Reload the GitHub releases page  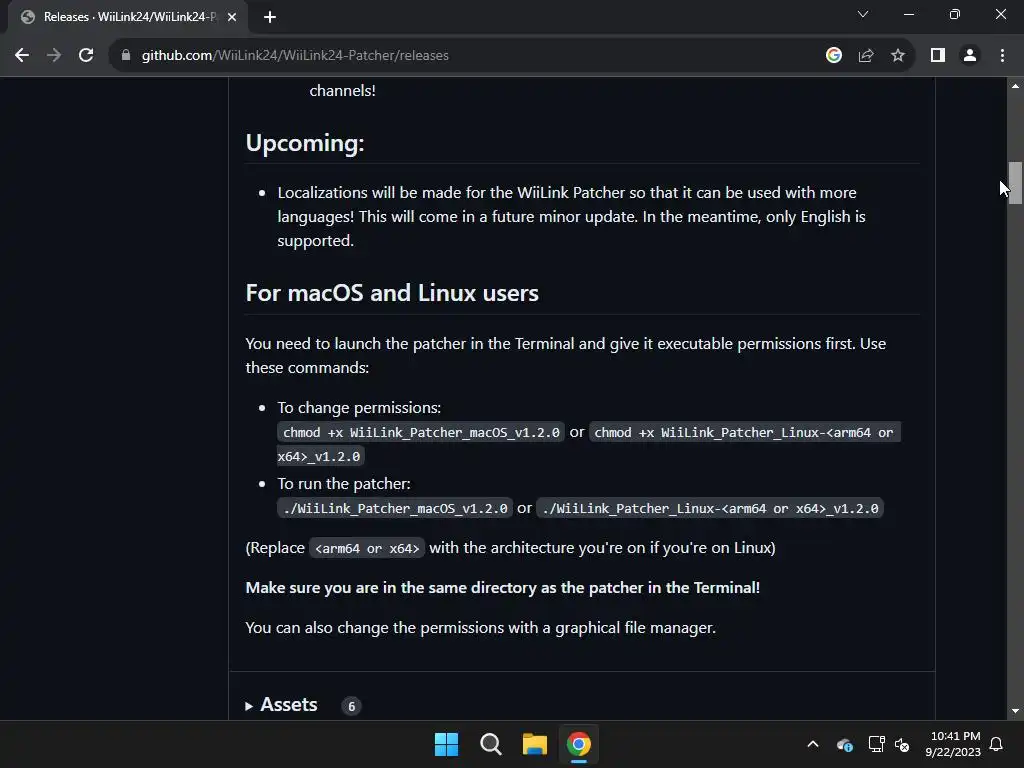pos(86,56)
